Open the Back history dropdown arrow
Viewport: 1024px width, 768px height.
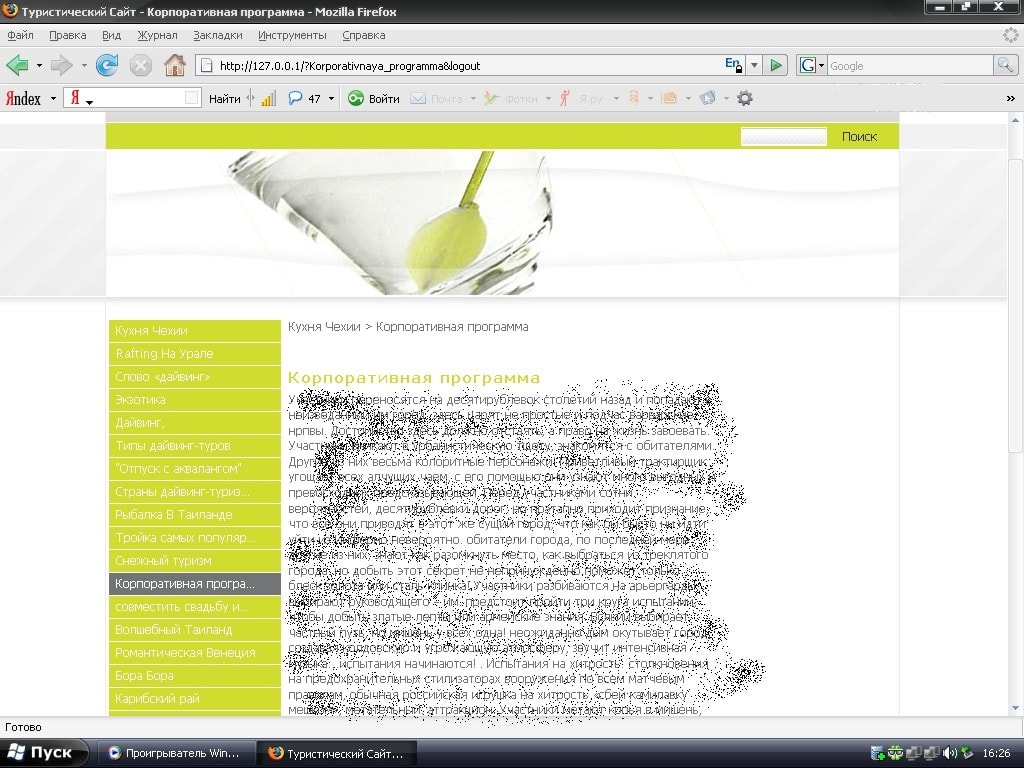pyautogui.click(x=39, y=65)
